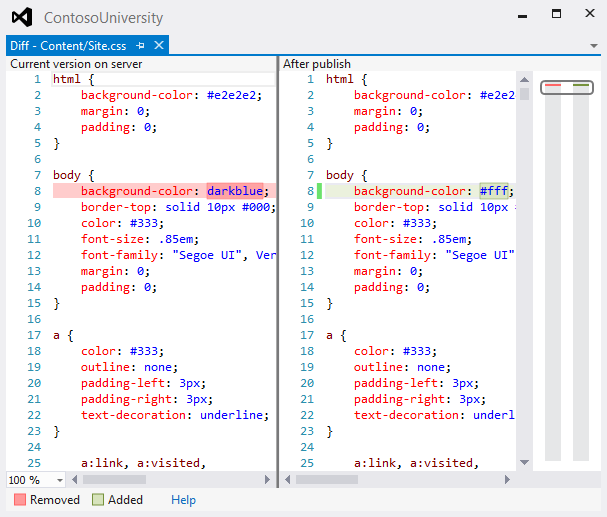Select the Diff - Content/Site.css tab
This screenshot has height=517, width=607.
pyautogui.click(x=68, y=45)
